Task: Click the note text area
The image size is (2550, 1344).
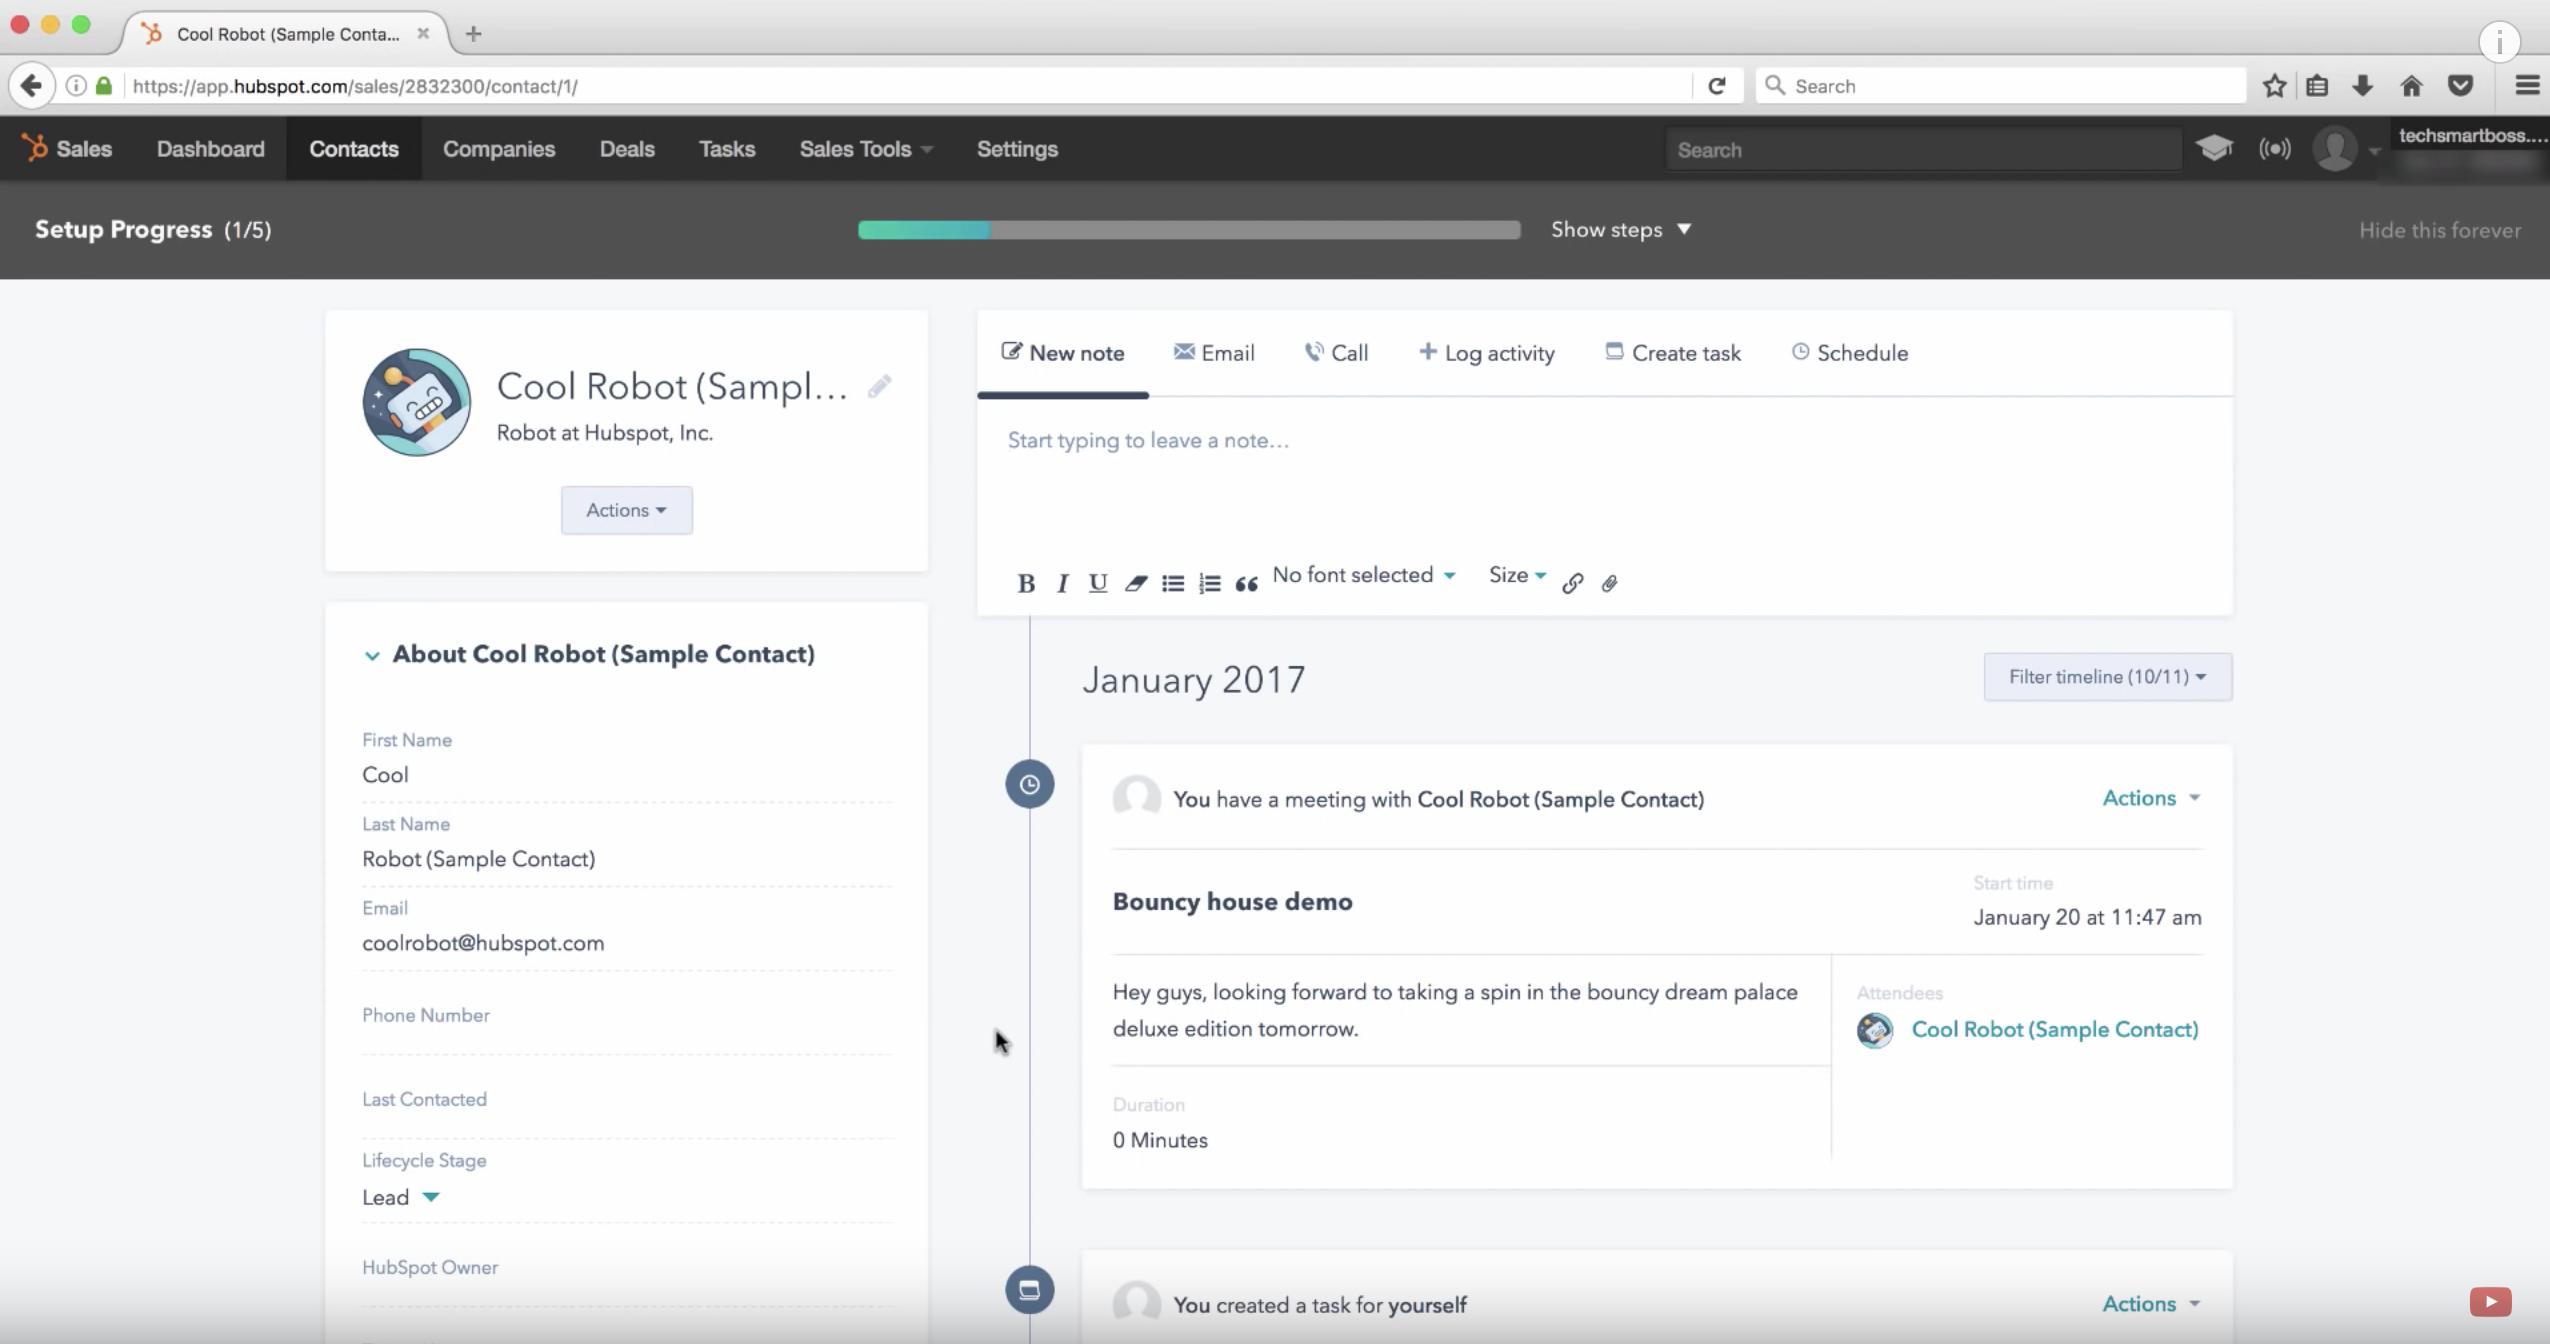Action: pos(1604,478)
